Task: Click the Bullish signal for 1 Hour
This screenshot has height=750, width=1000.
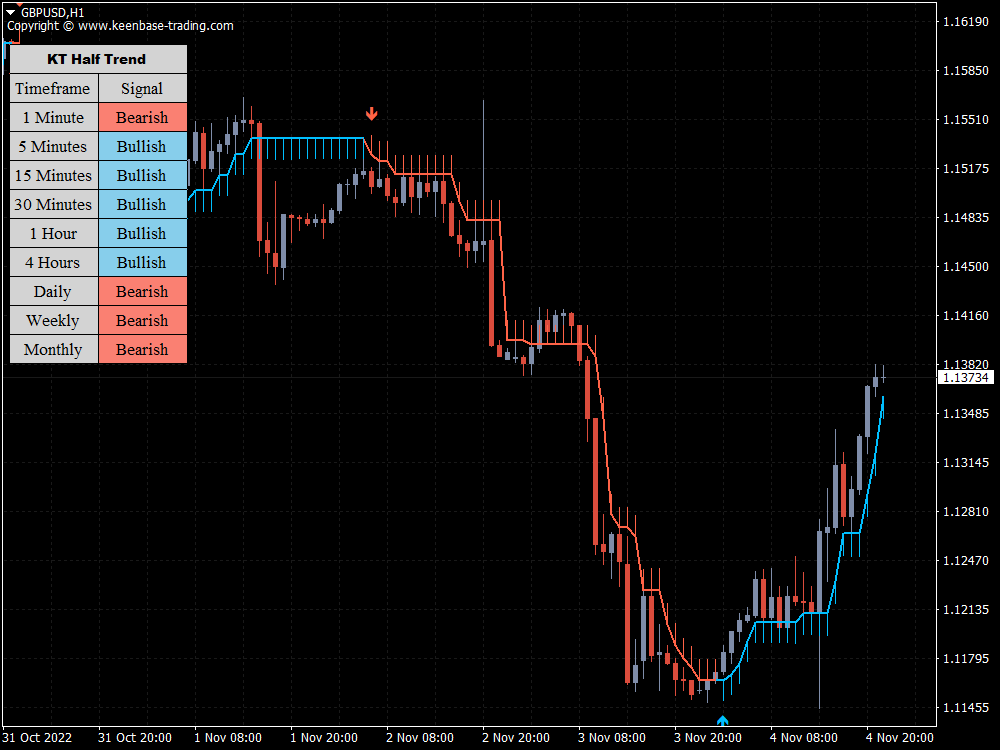Action: point(143,233)
